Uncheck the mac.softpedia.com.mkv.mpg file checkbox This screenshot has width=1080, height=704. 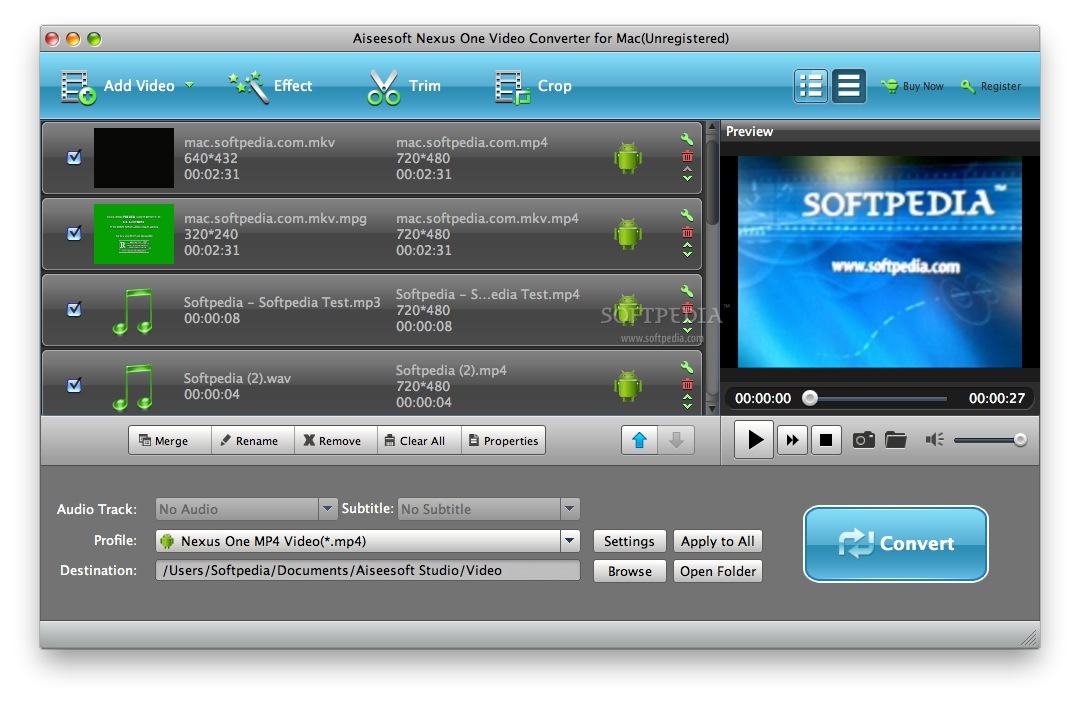point(74,234)
